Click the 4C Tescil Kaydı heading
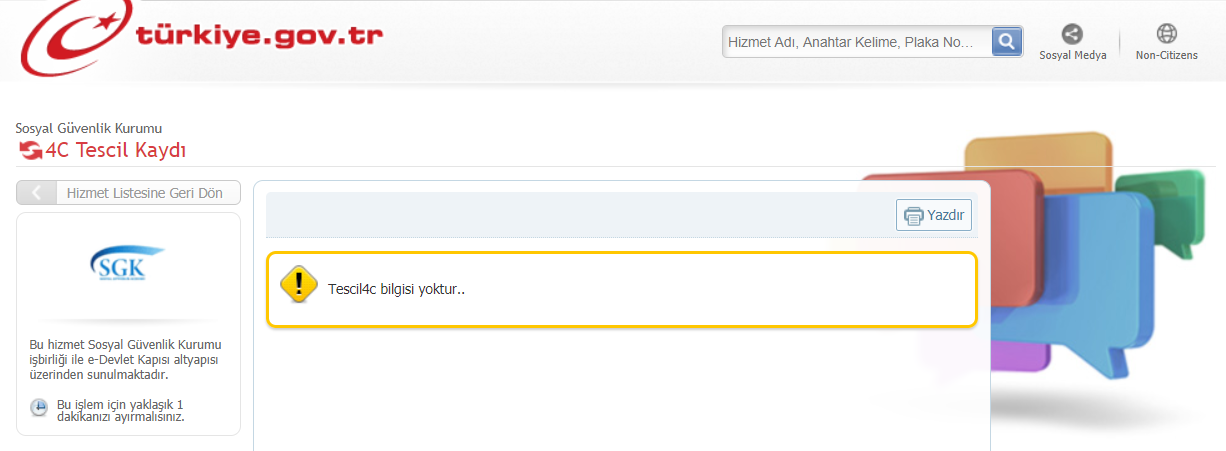Viewport: 1226px width, 451px height. [x=116, y=151]
